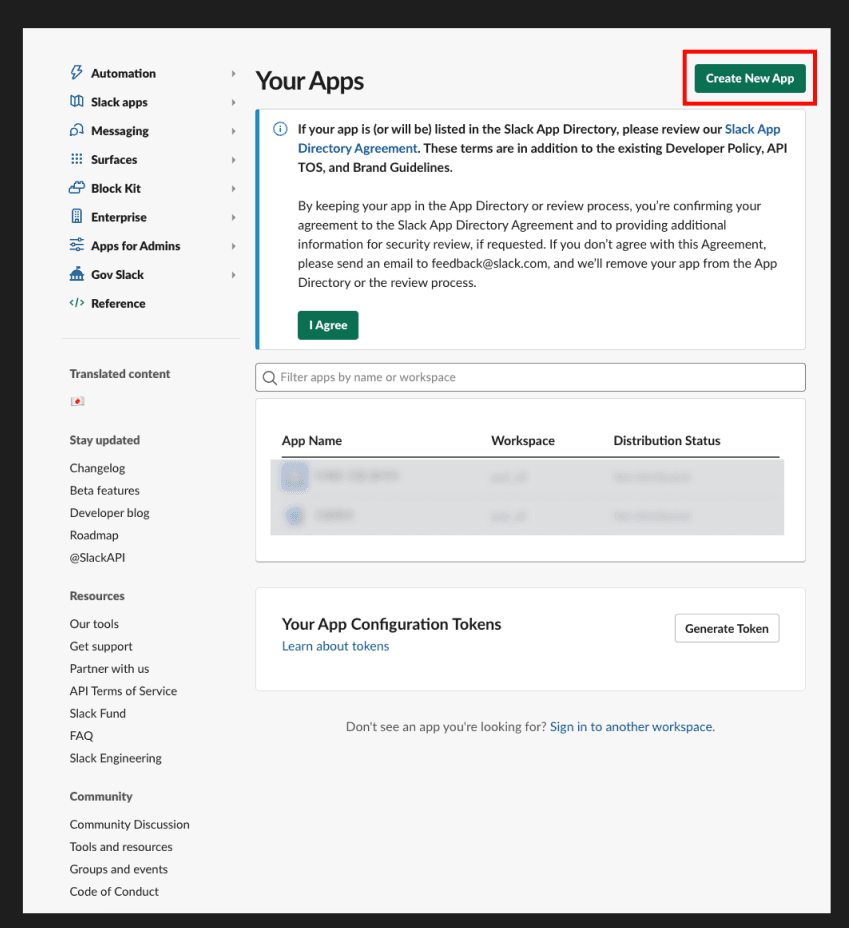Click the Your App Configuration Tokens heading
The image size is (849, 928).
[x=391, y=624]
